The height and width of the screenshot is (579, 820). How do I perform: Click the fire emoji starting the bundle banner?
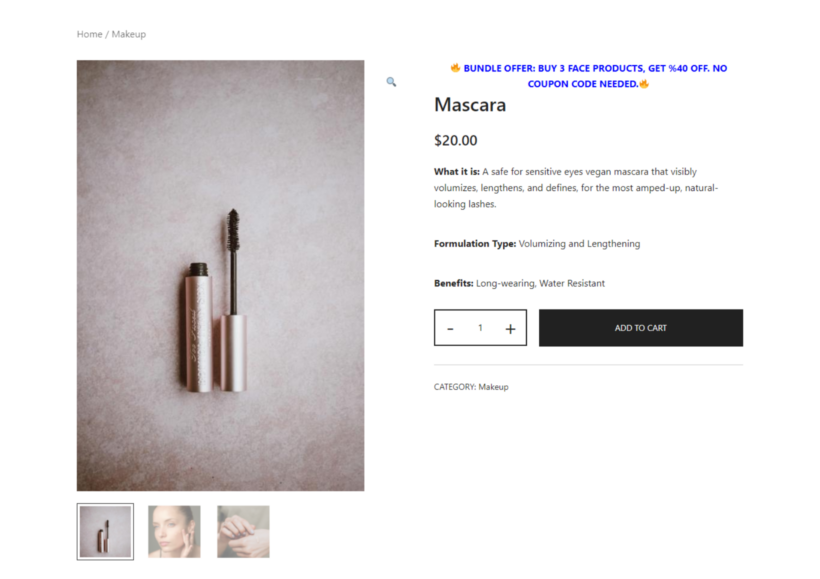[454, 68]
